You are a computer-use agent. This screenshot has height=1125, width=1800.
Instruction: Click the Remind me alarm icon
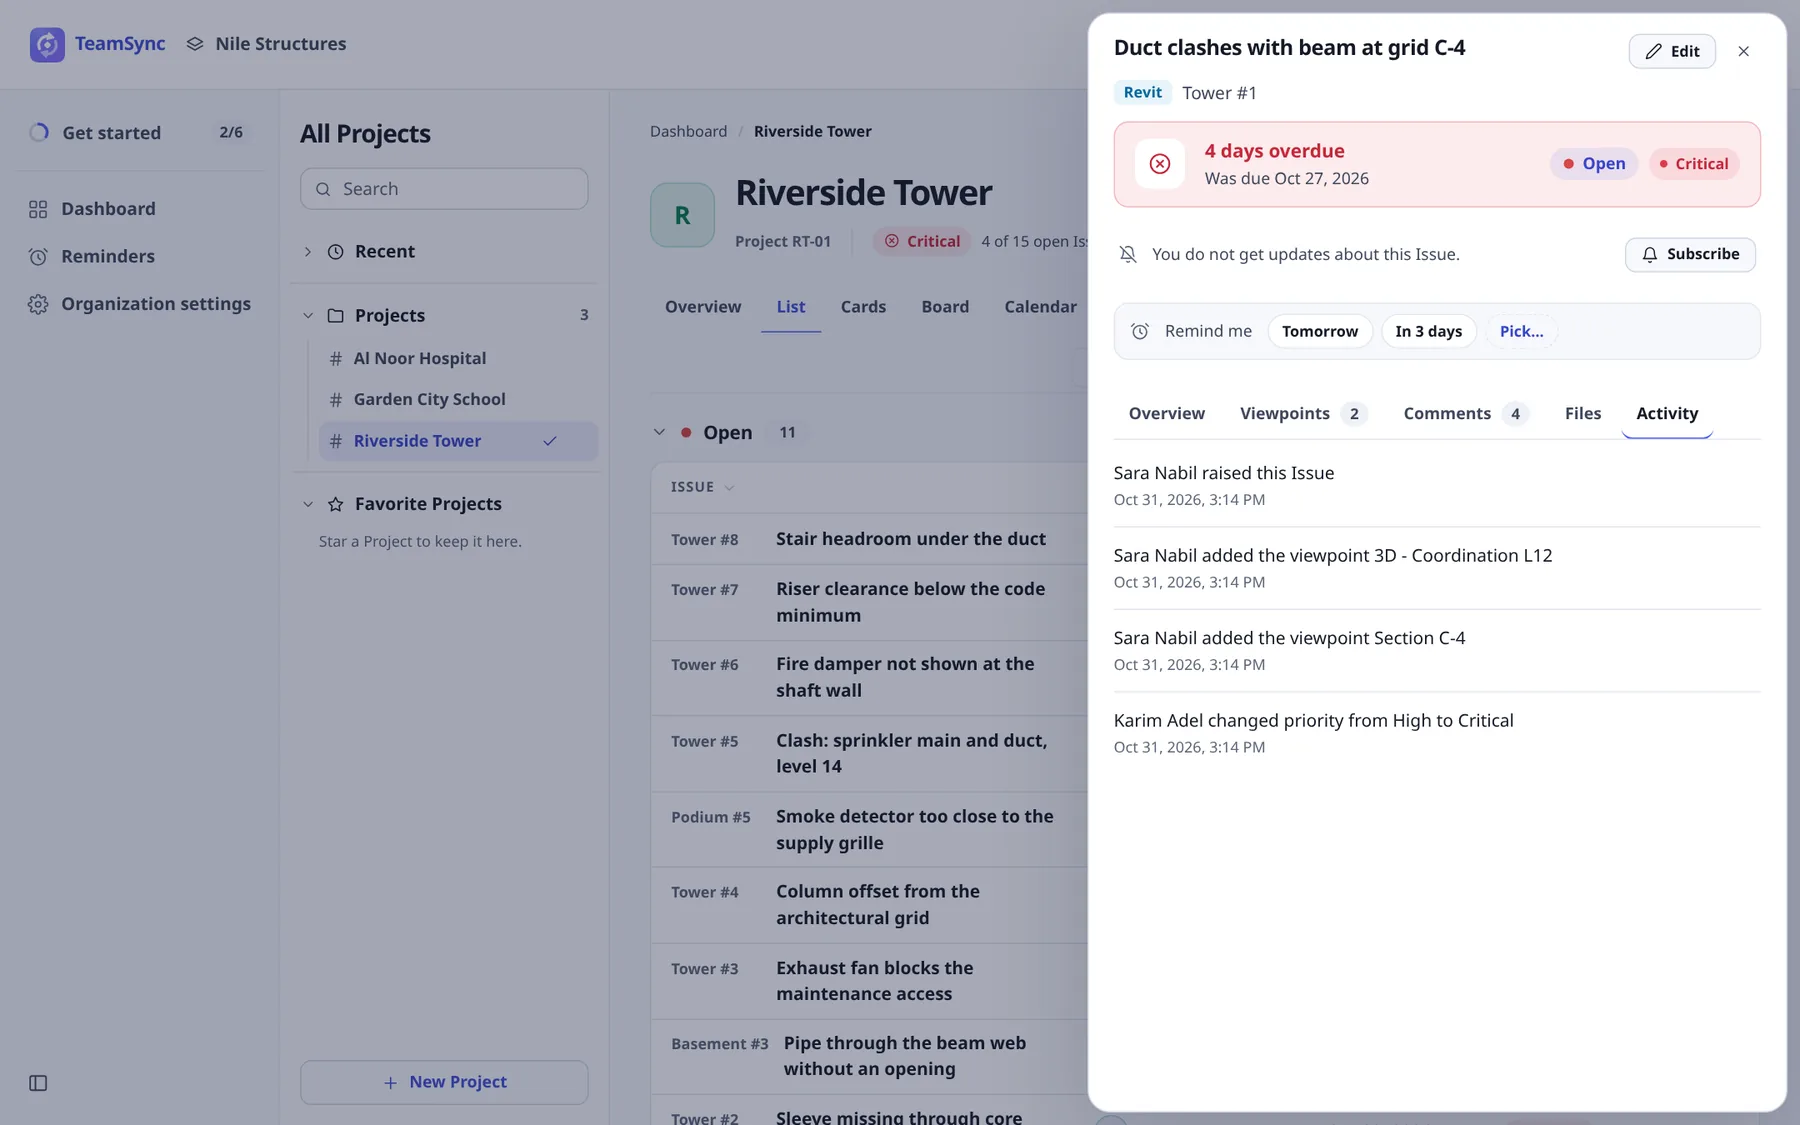(x=1140, y=331)
